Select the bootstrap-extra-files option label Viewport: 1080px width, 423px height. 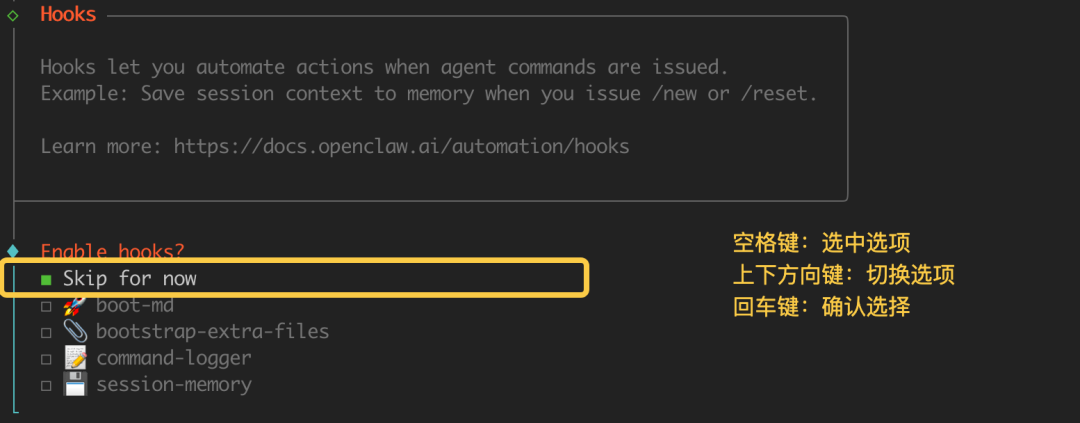coord(212,331)
